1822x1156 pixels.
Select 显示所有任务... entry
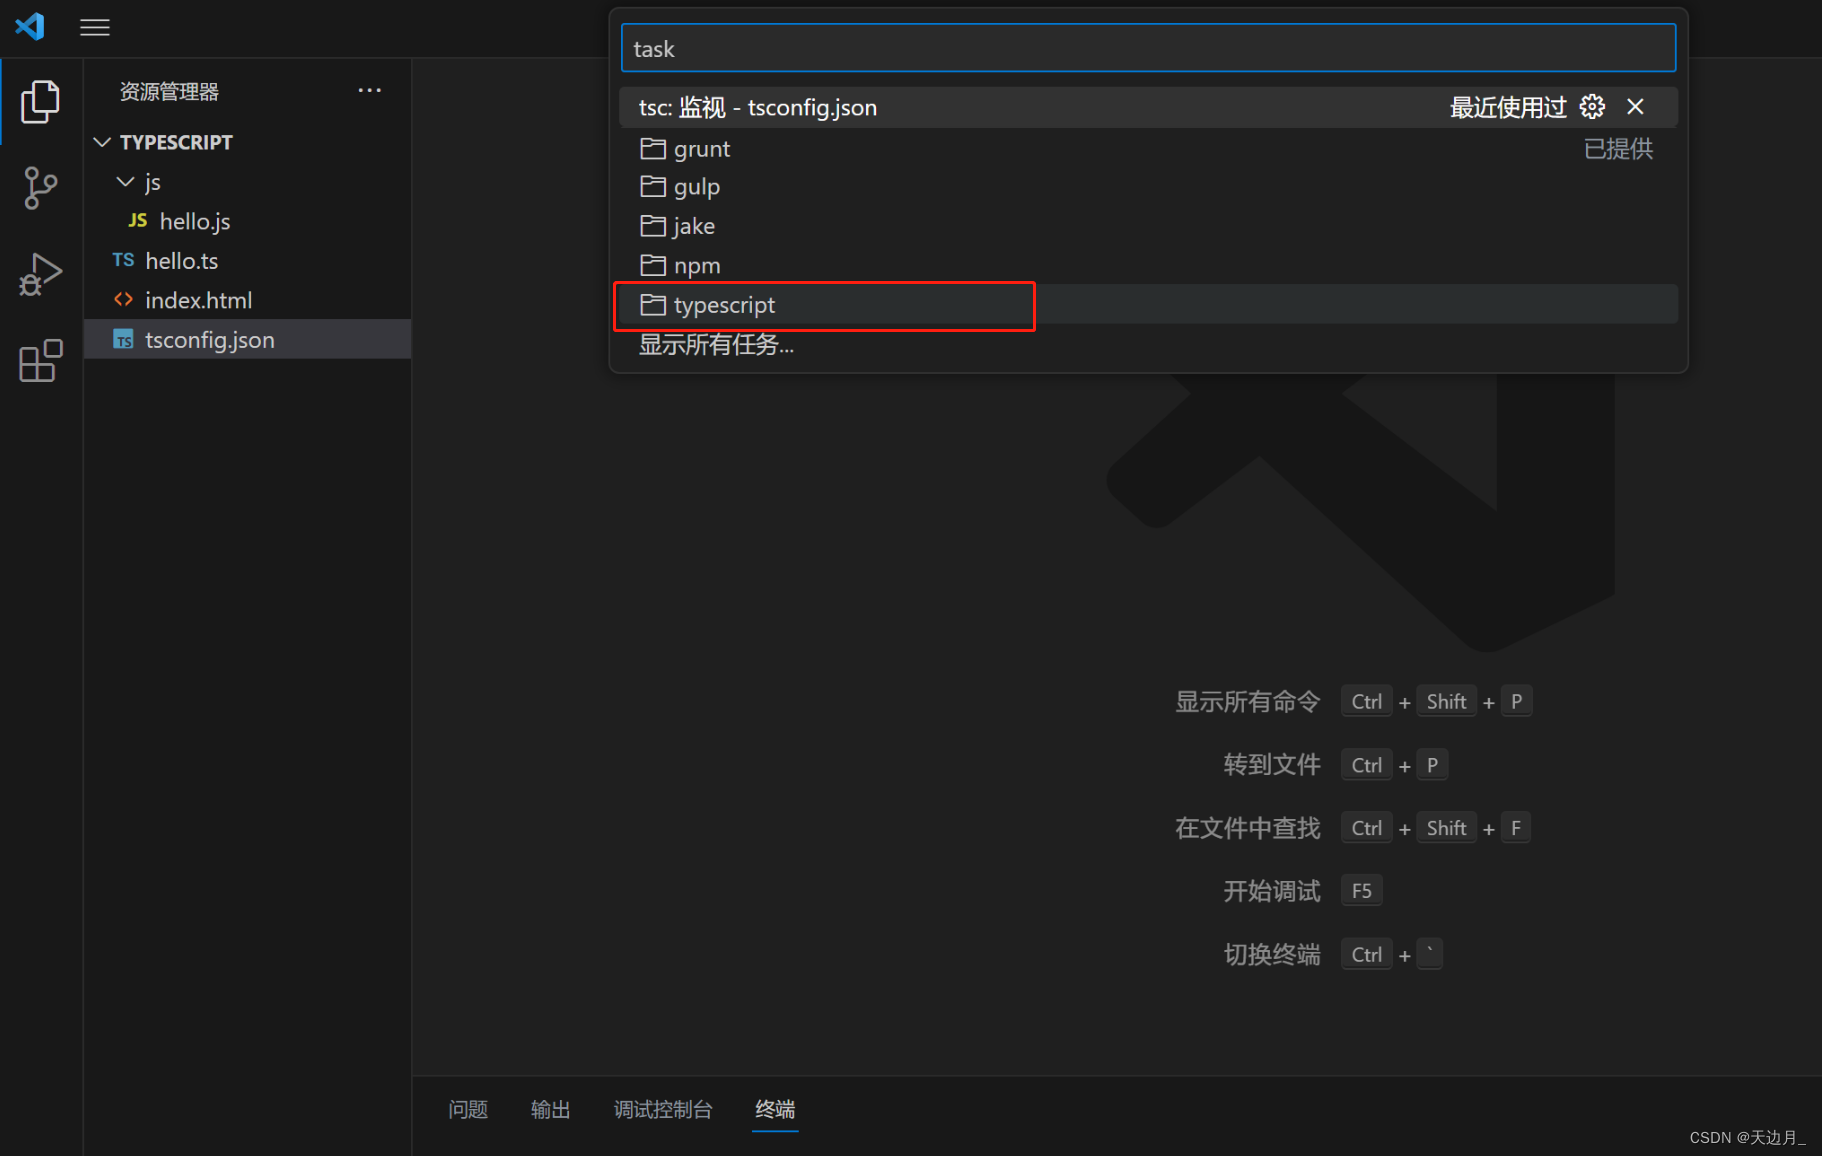coord(1148,344)
